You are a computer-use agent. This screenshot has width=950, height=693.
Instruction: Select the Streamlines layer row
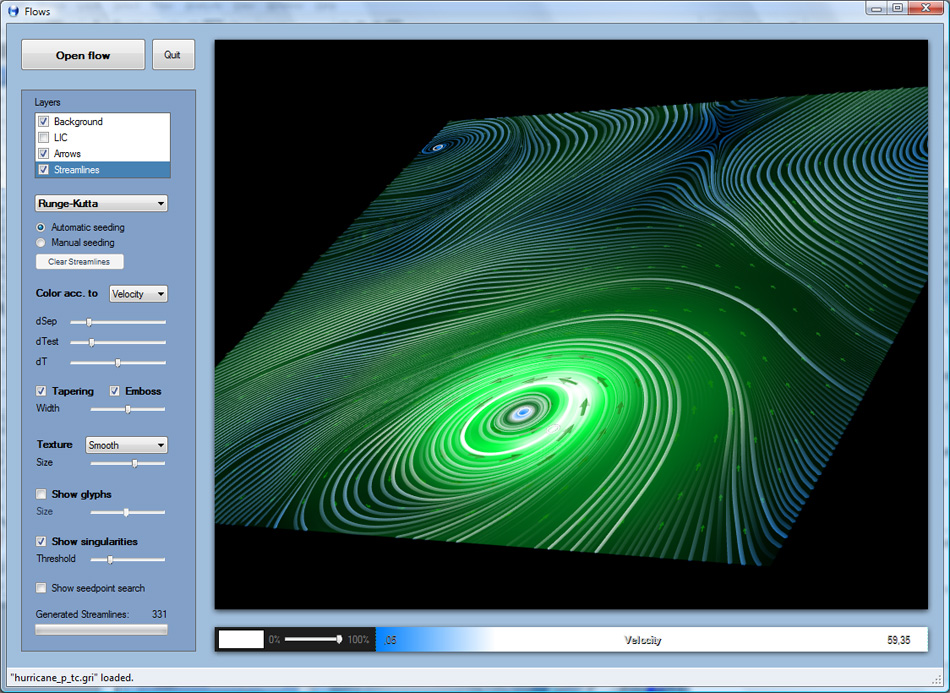tap(77, 170)
